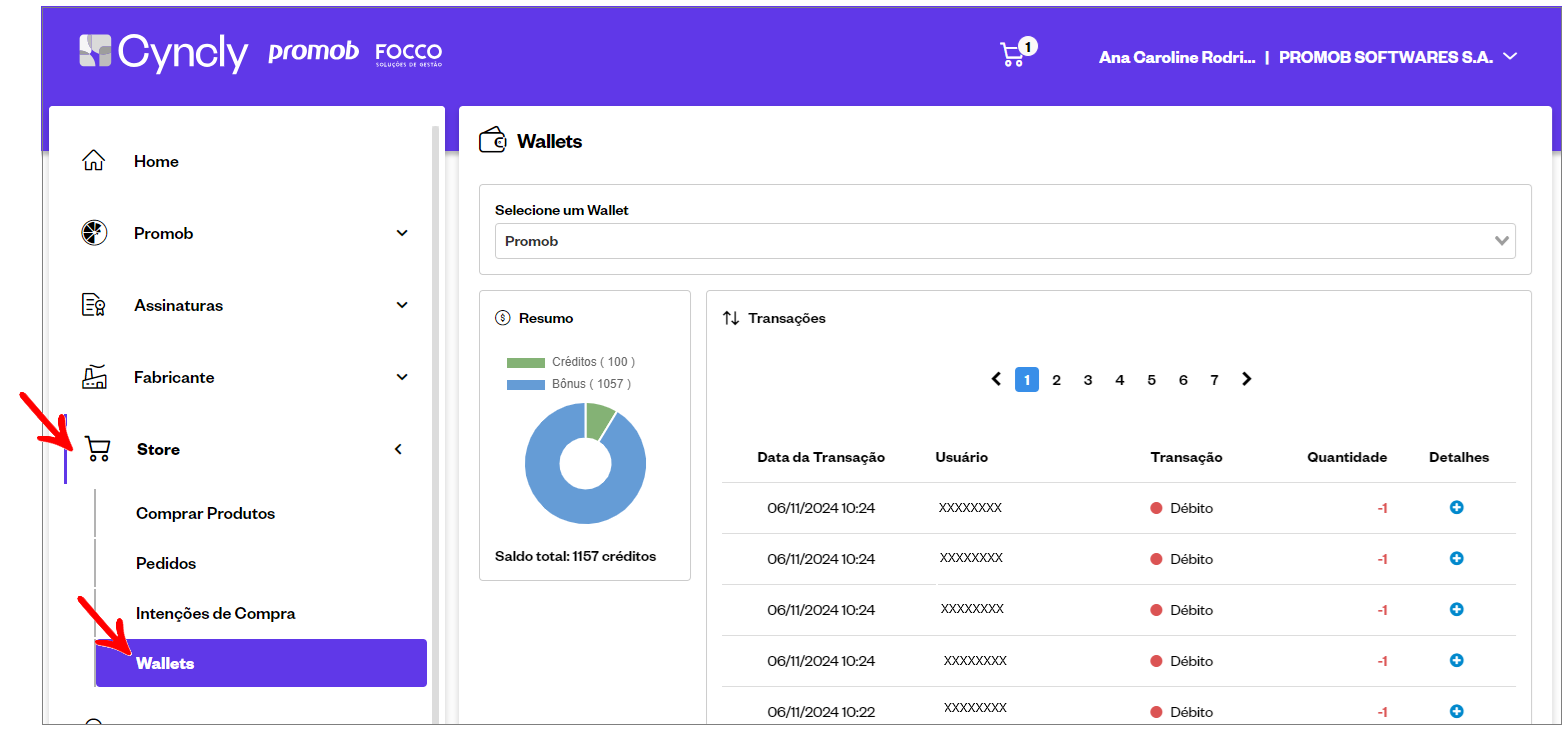
Task: Open the user account dropdown chevron
Action: point(1510,56)
